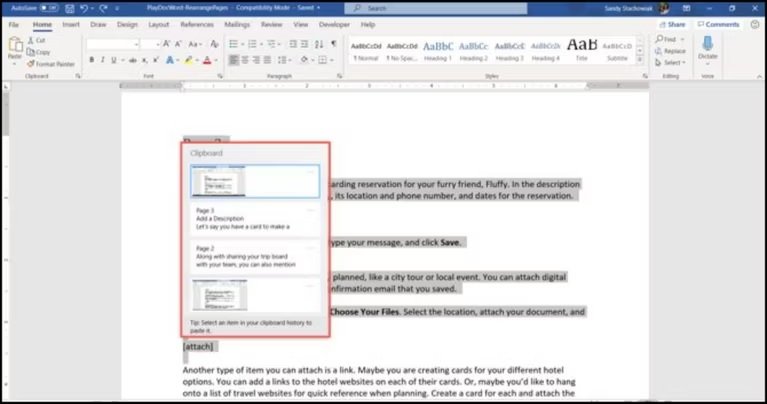767x404 pixels.
Task: Click the Copy button
Action: tap(38, 52)
